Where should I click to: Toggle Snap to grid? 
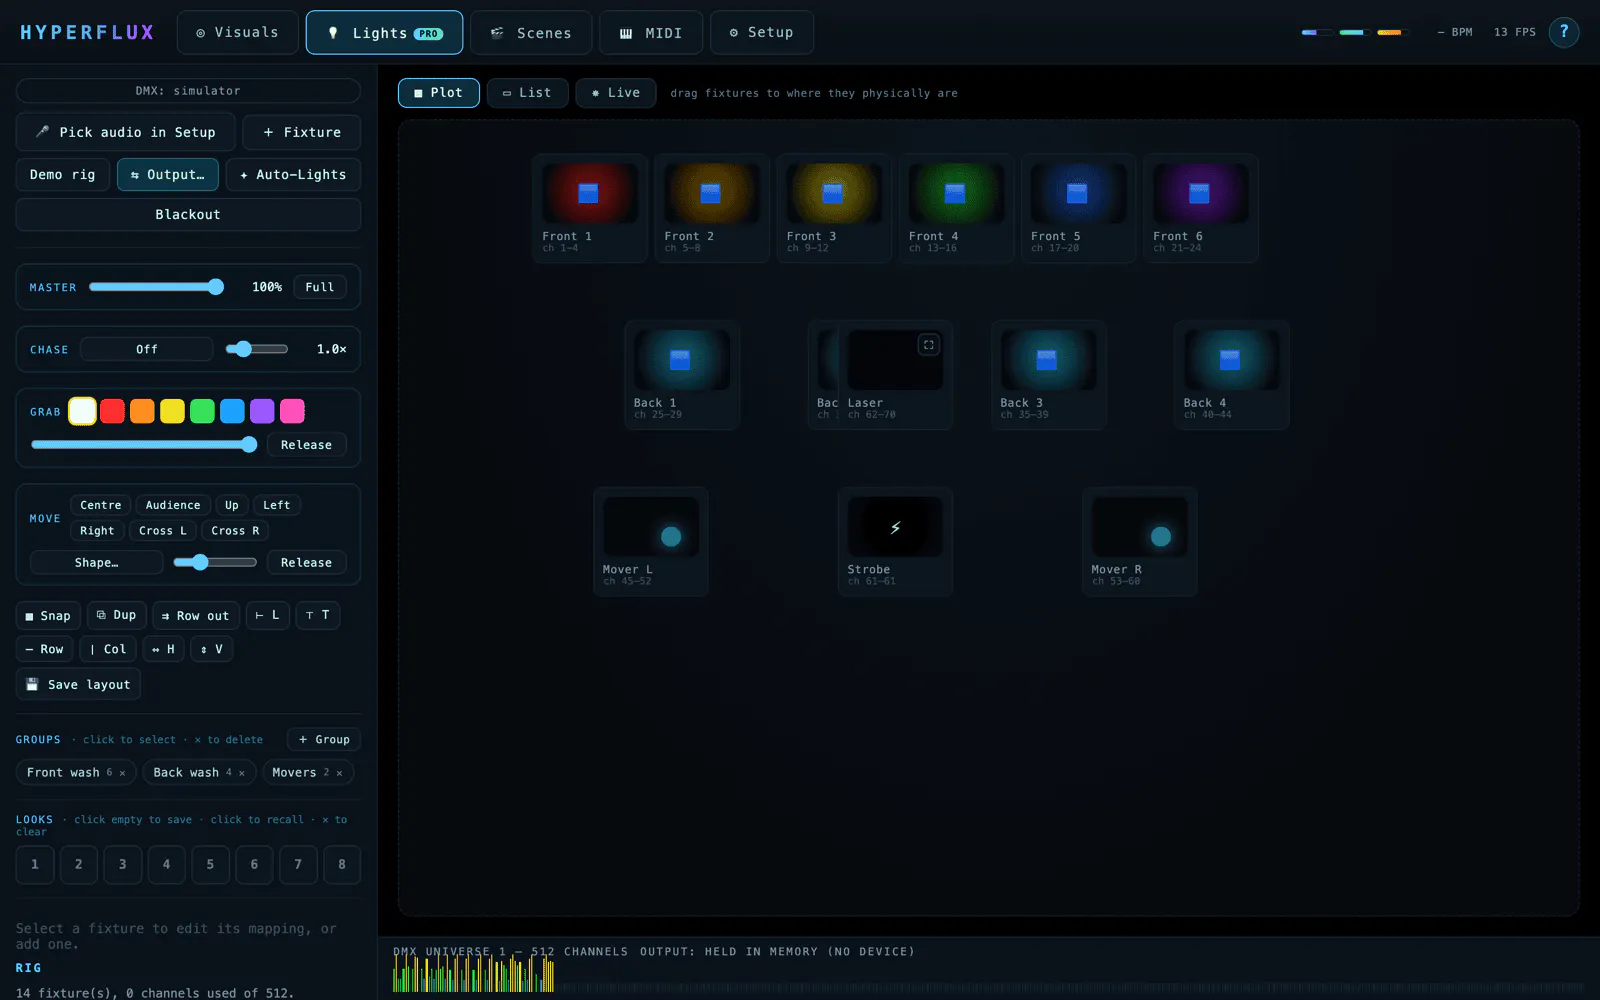(48, 616)
